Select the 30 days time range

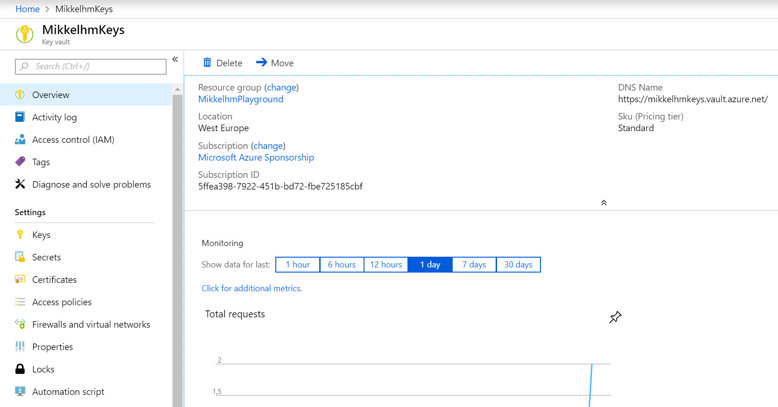519,265
